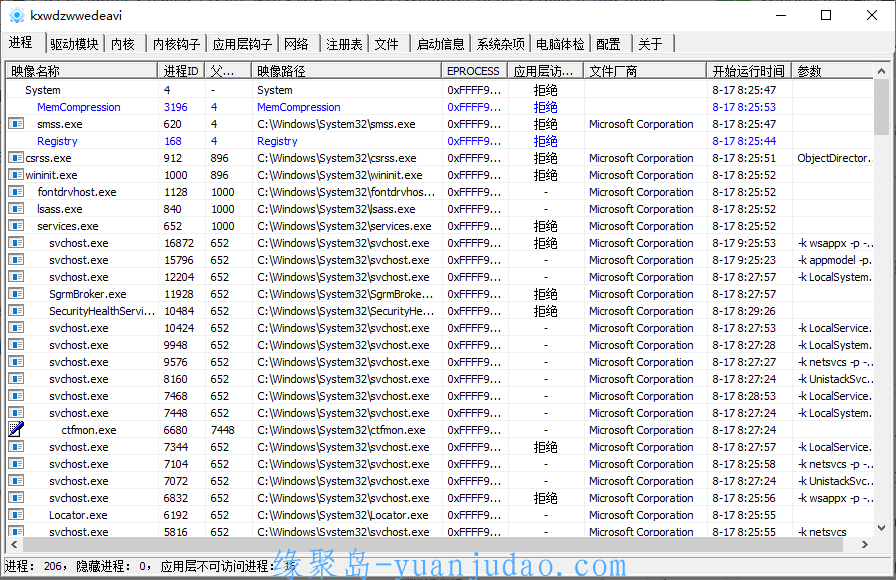This screenshot has width=896, height=580.
Task: Open the 应用层钩子 tab
Action: click(x=242, y=44)
